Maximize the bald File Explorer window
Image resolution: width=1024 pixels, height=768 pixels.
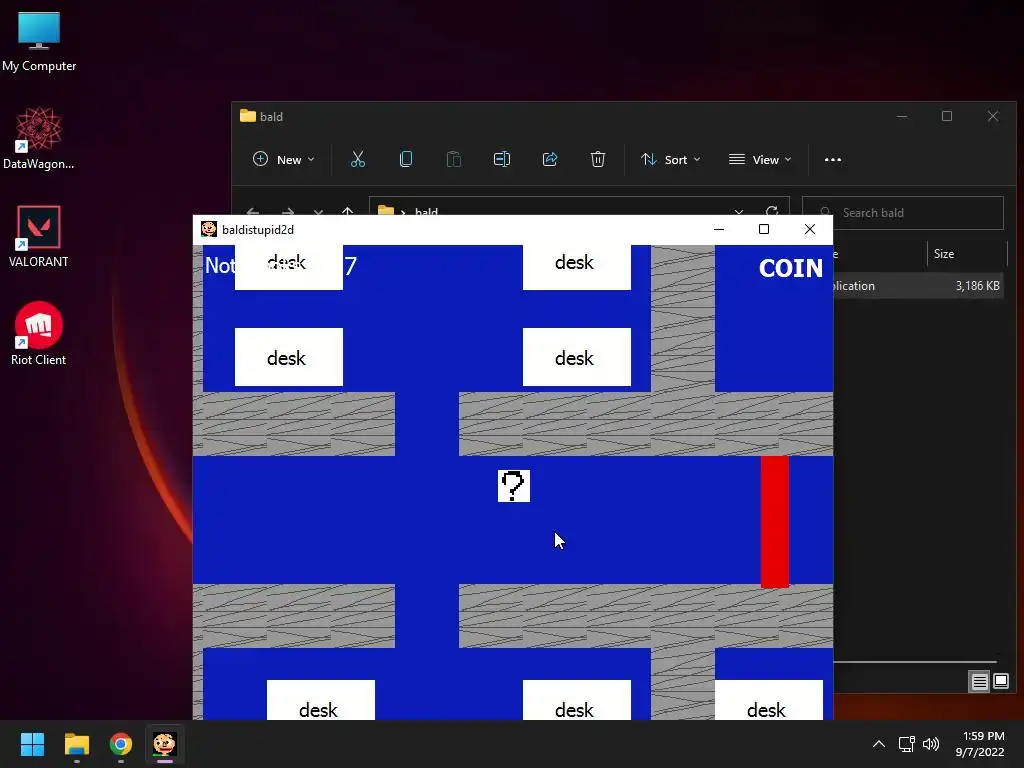tap(947, 116)
